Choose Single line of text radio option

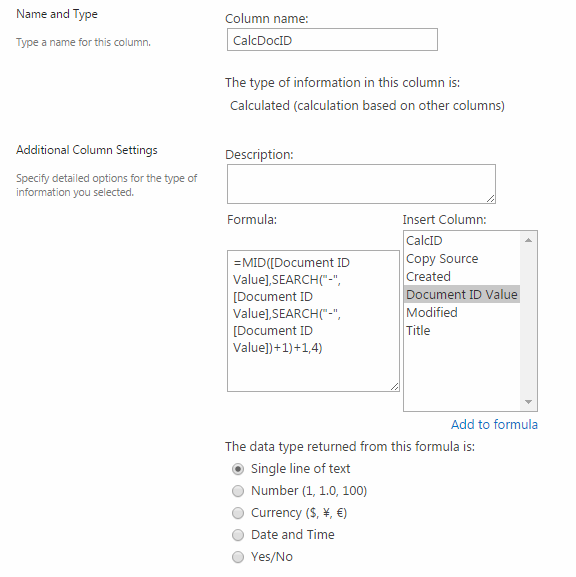[238, 469]
